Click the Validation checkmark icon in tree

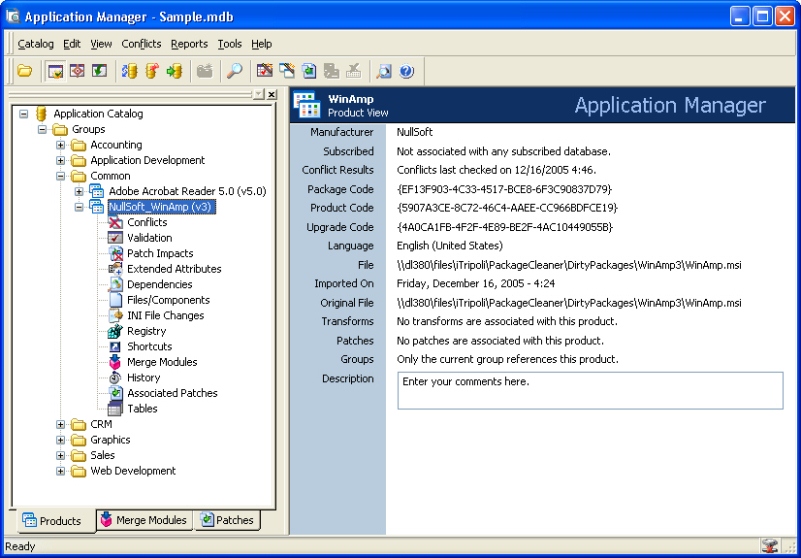tap(115, 238)
